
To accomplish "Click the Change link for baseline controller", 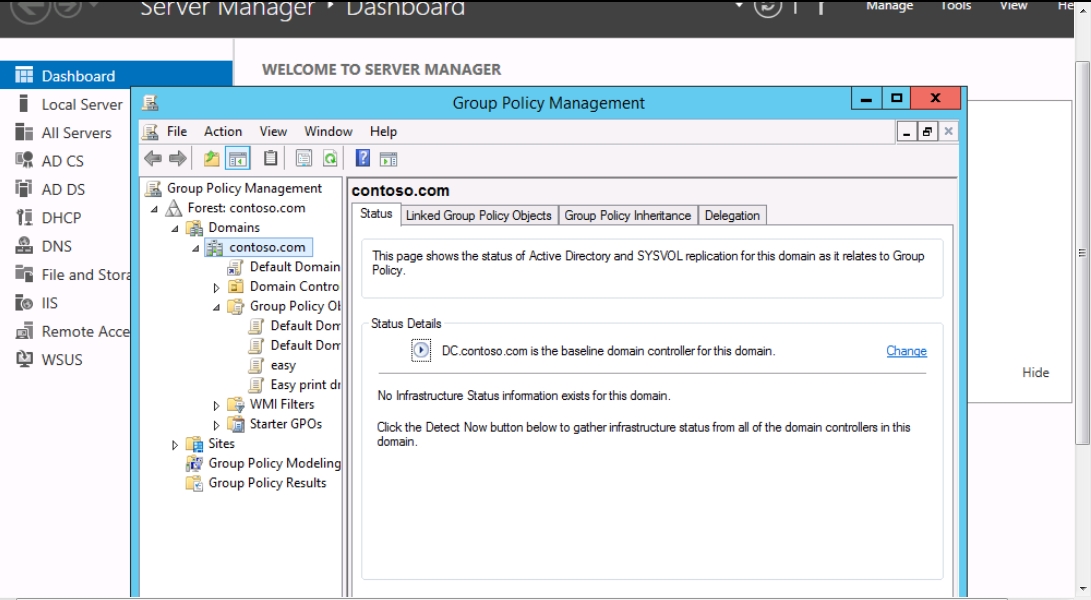I will coord(906,351).
